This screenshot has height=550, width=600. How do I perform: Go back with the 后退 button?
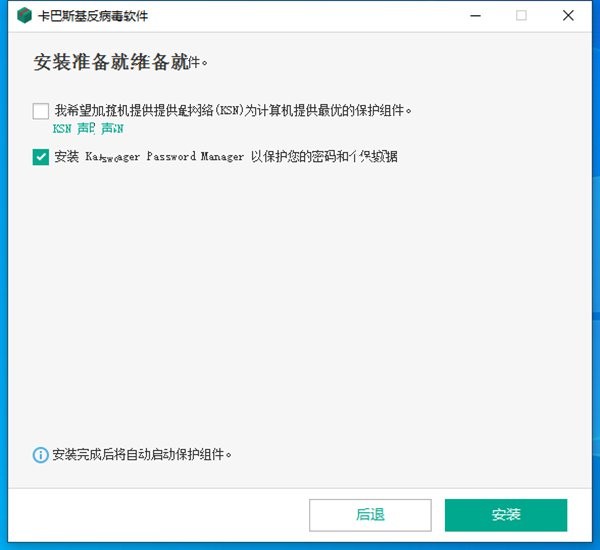coord(370,515)
